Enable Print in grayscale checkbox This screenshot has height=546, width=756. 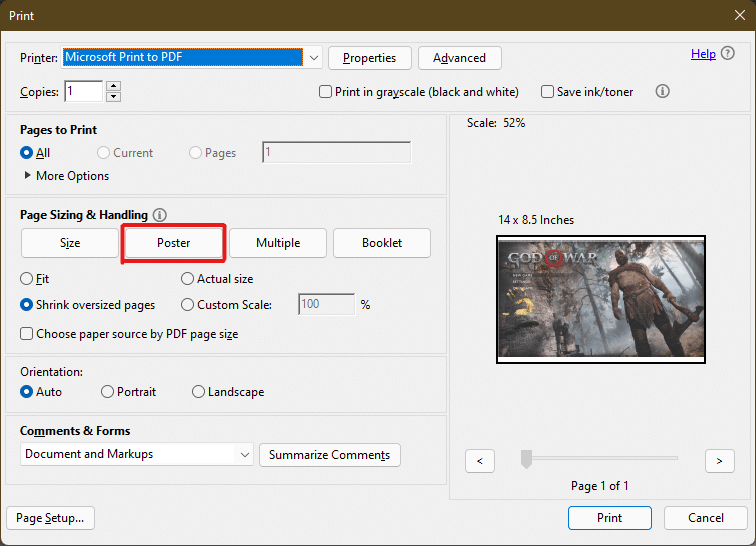(325, 92)
